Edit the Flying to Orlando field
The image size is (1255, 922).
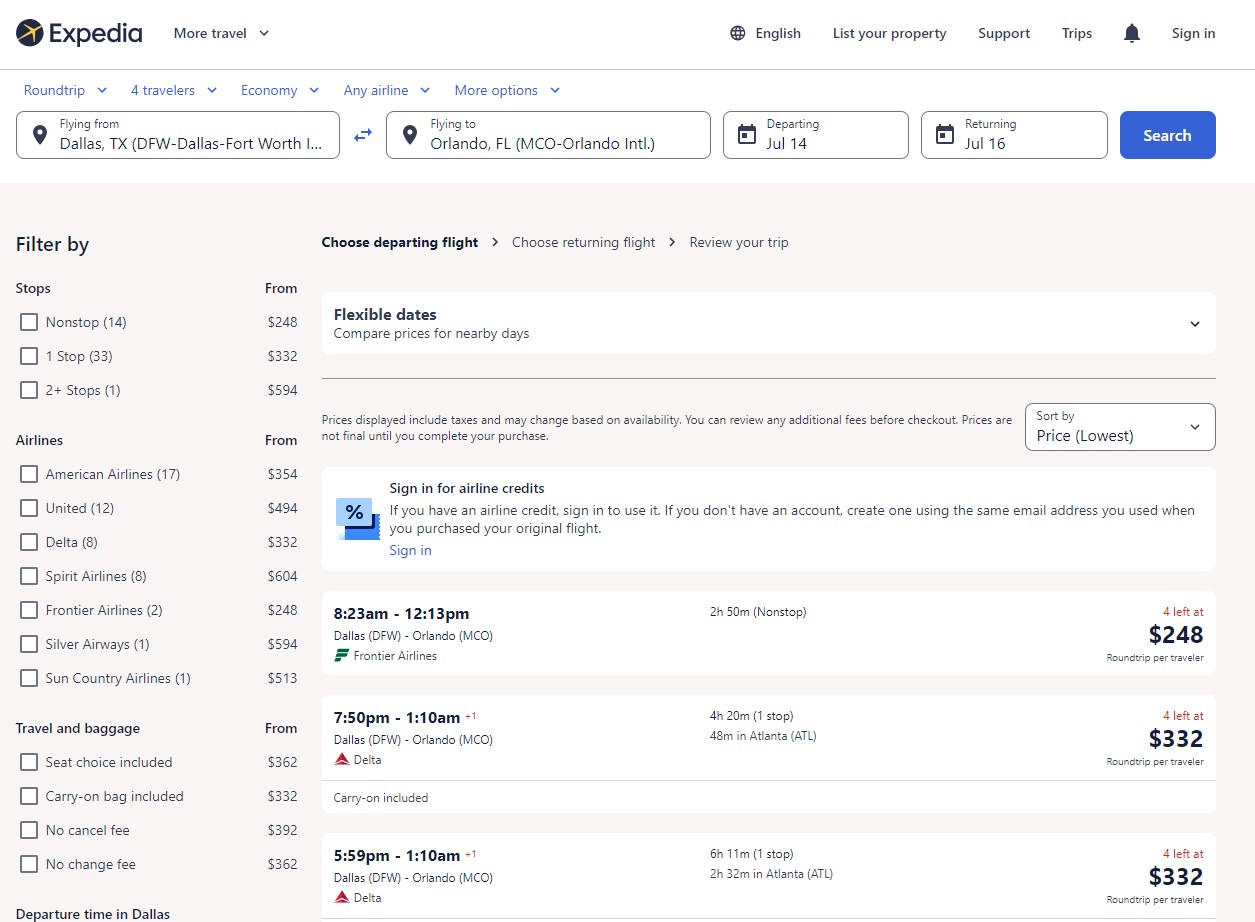coord(548,135)
